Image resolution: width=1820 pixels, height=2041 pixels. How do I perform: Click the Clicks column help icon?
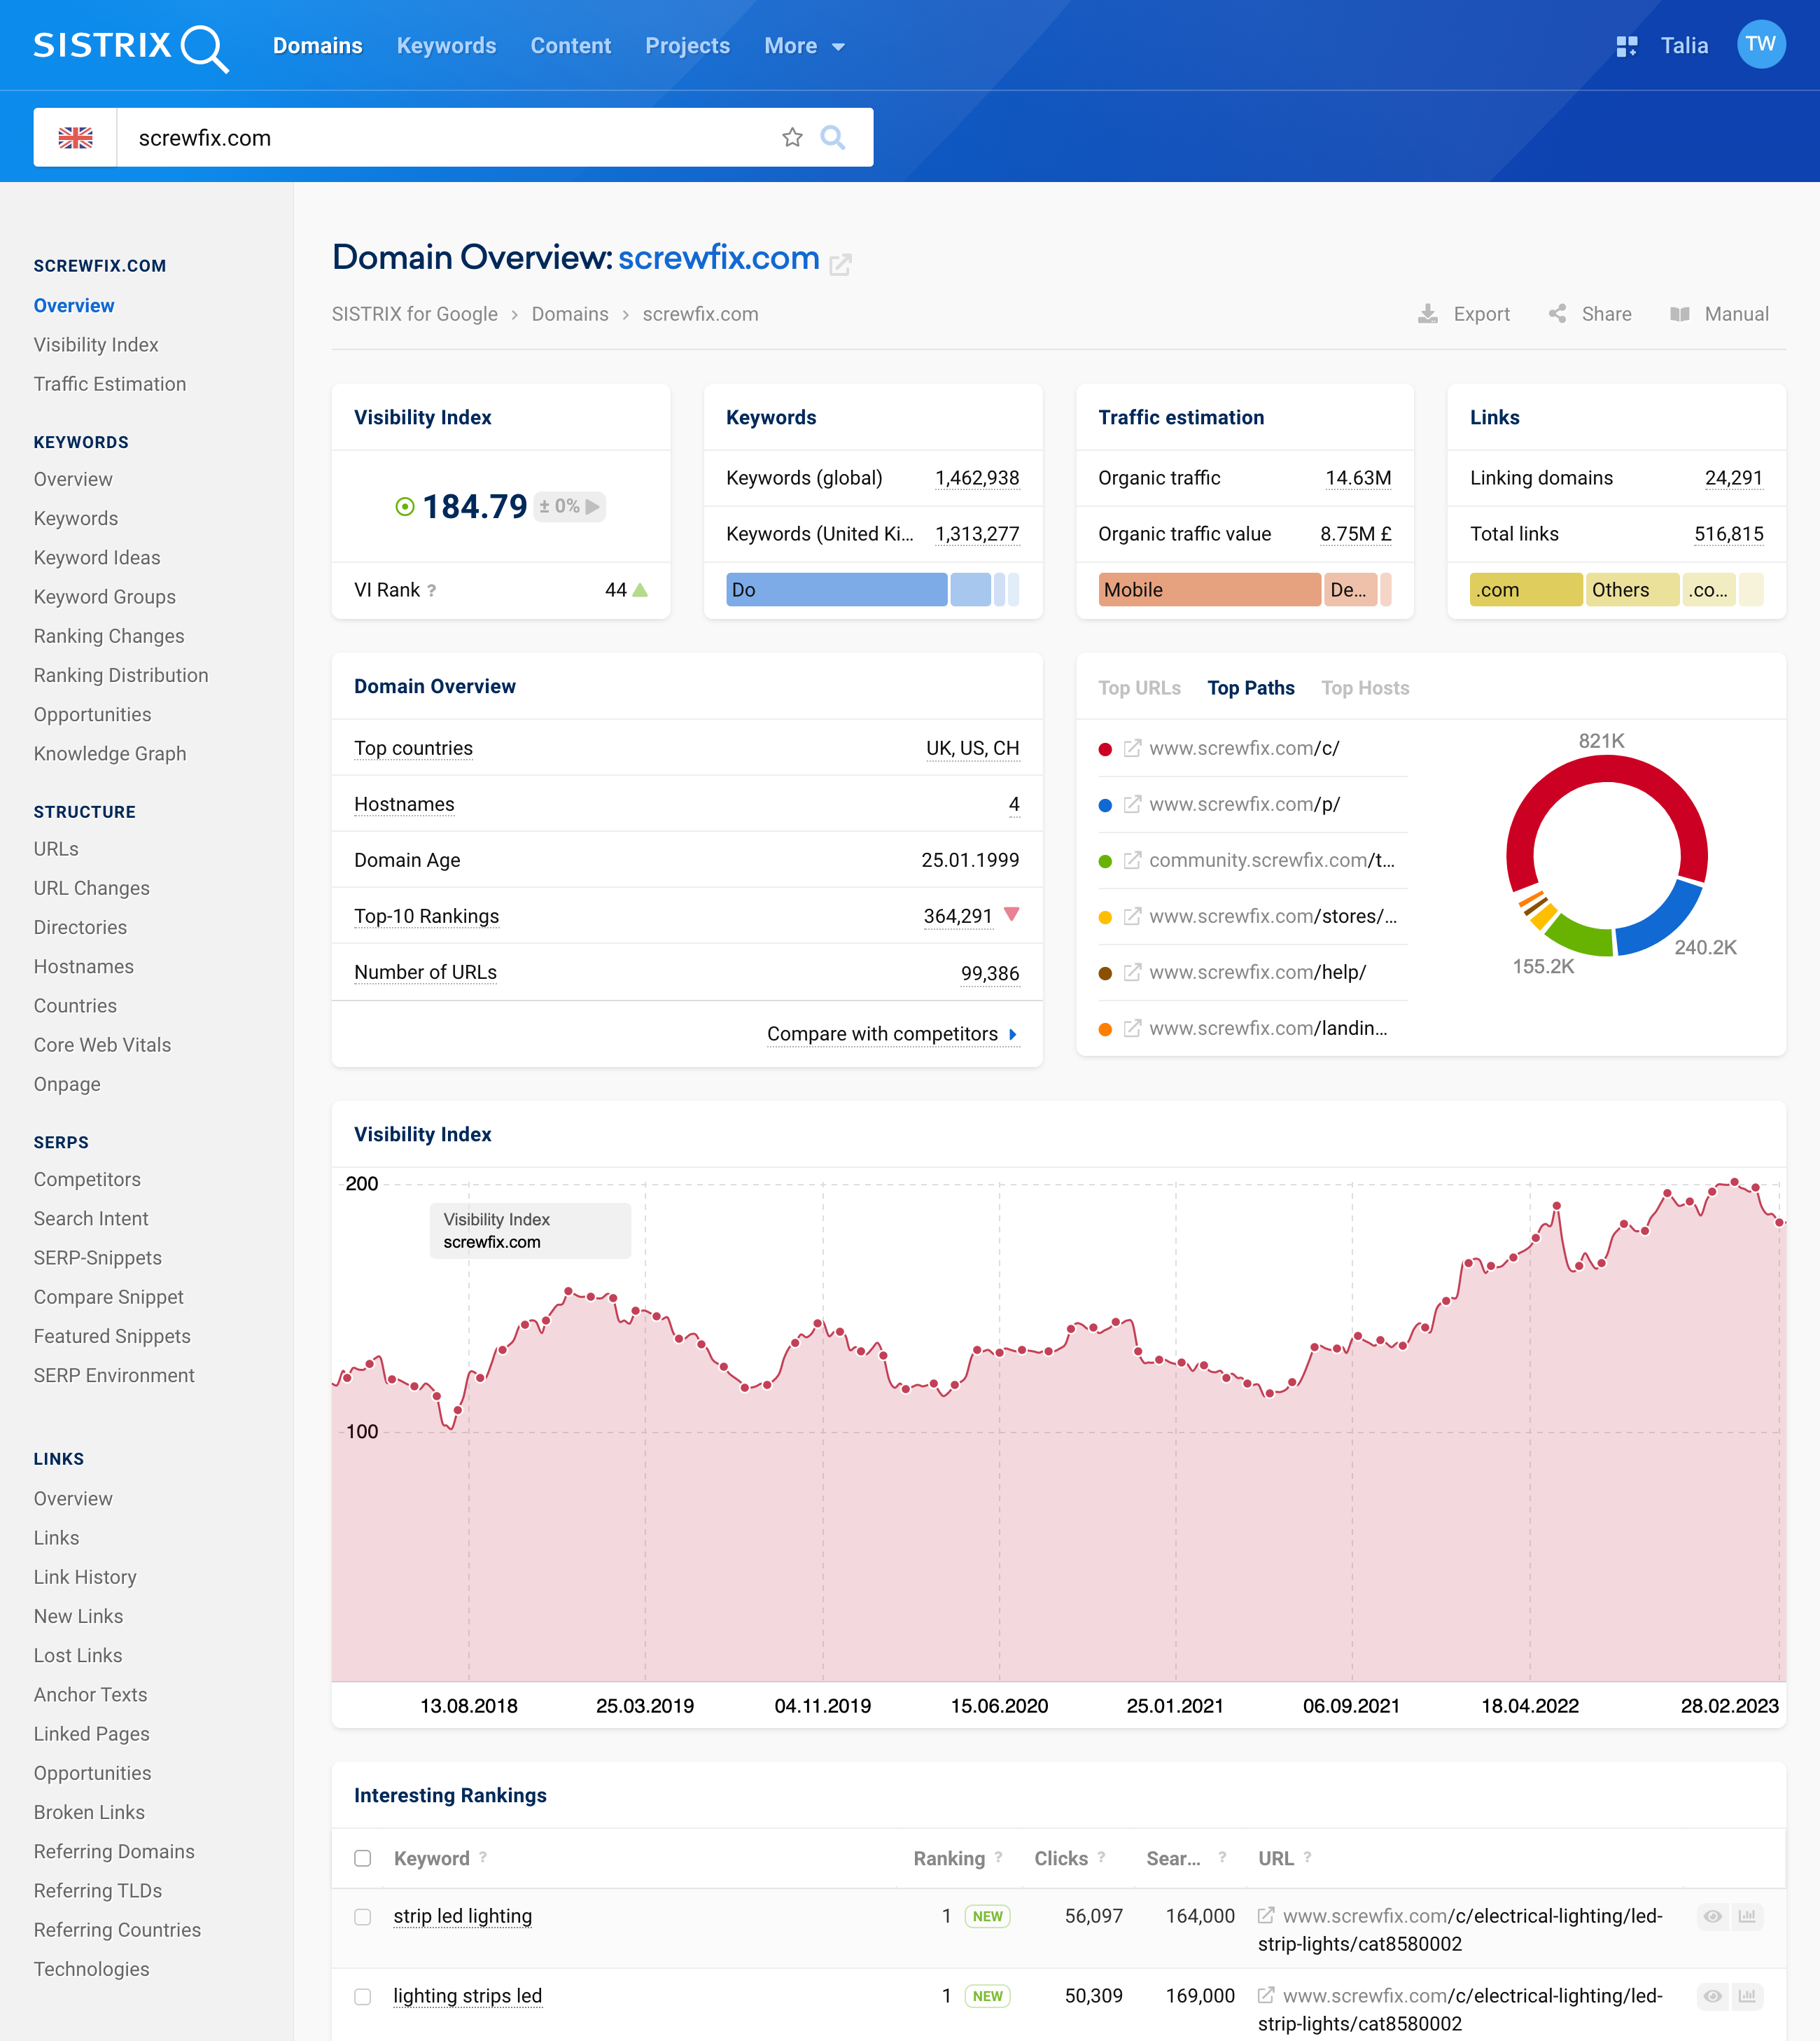1101,1857
